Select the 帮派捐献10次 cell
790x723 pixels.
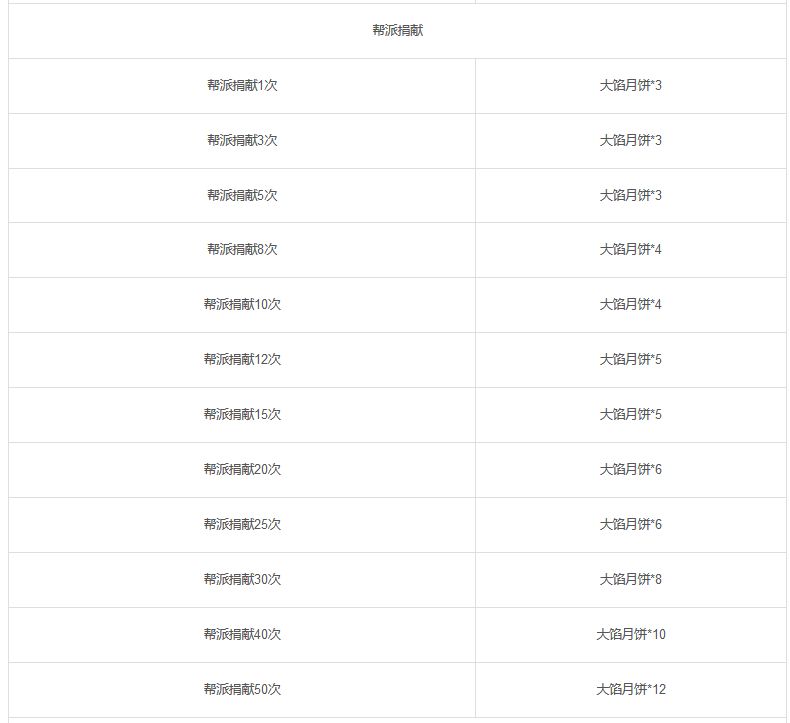[x=242, y=304]
